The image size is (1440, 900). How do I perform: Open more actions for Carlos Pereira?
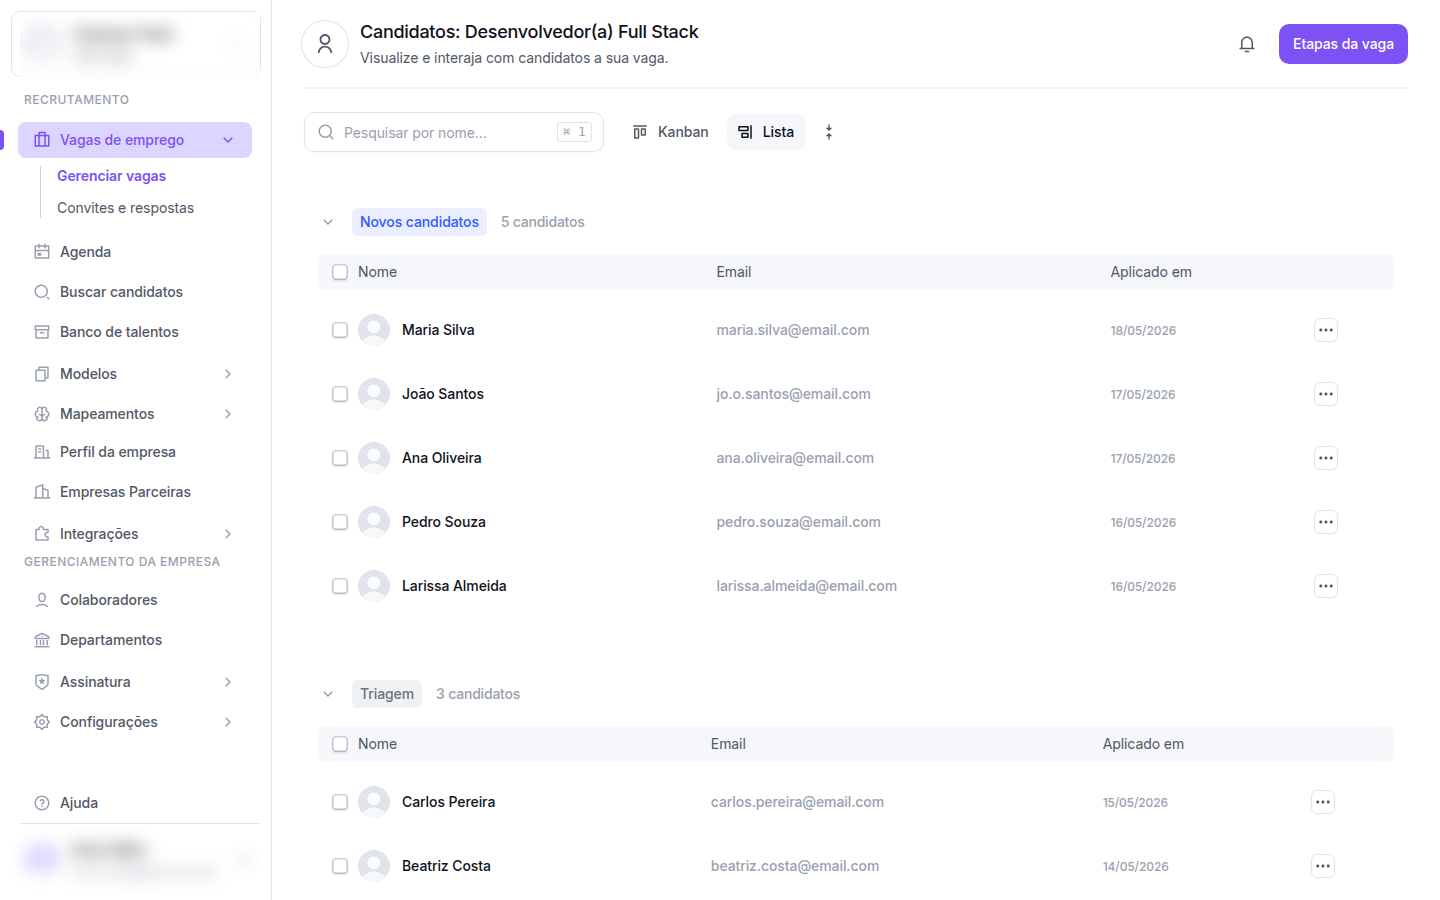(1323, 802)
